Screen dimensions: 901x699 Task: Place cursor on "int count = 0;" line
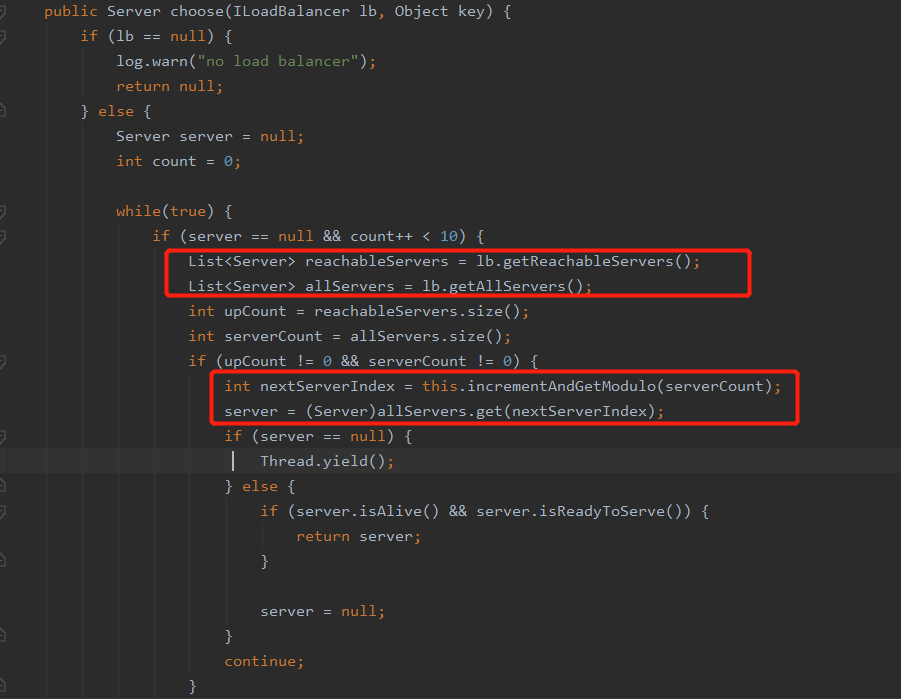pos(178,162)
